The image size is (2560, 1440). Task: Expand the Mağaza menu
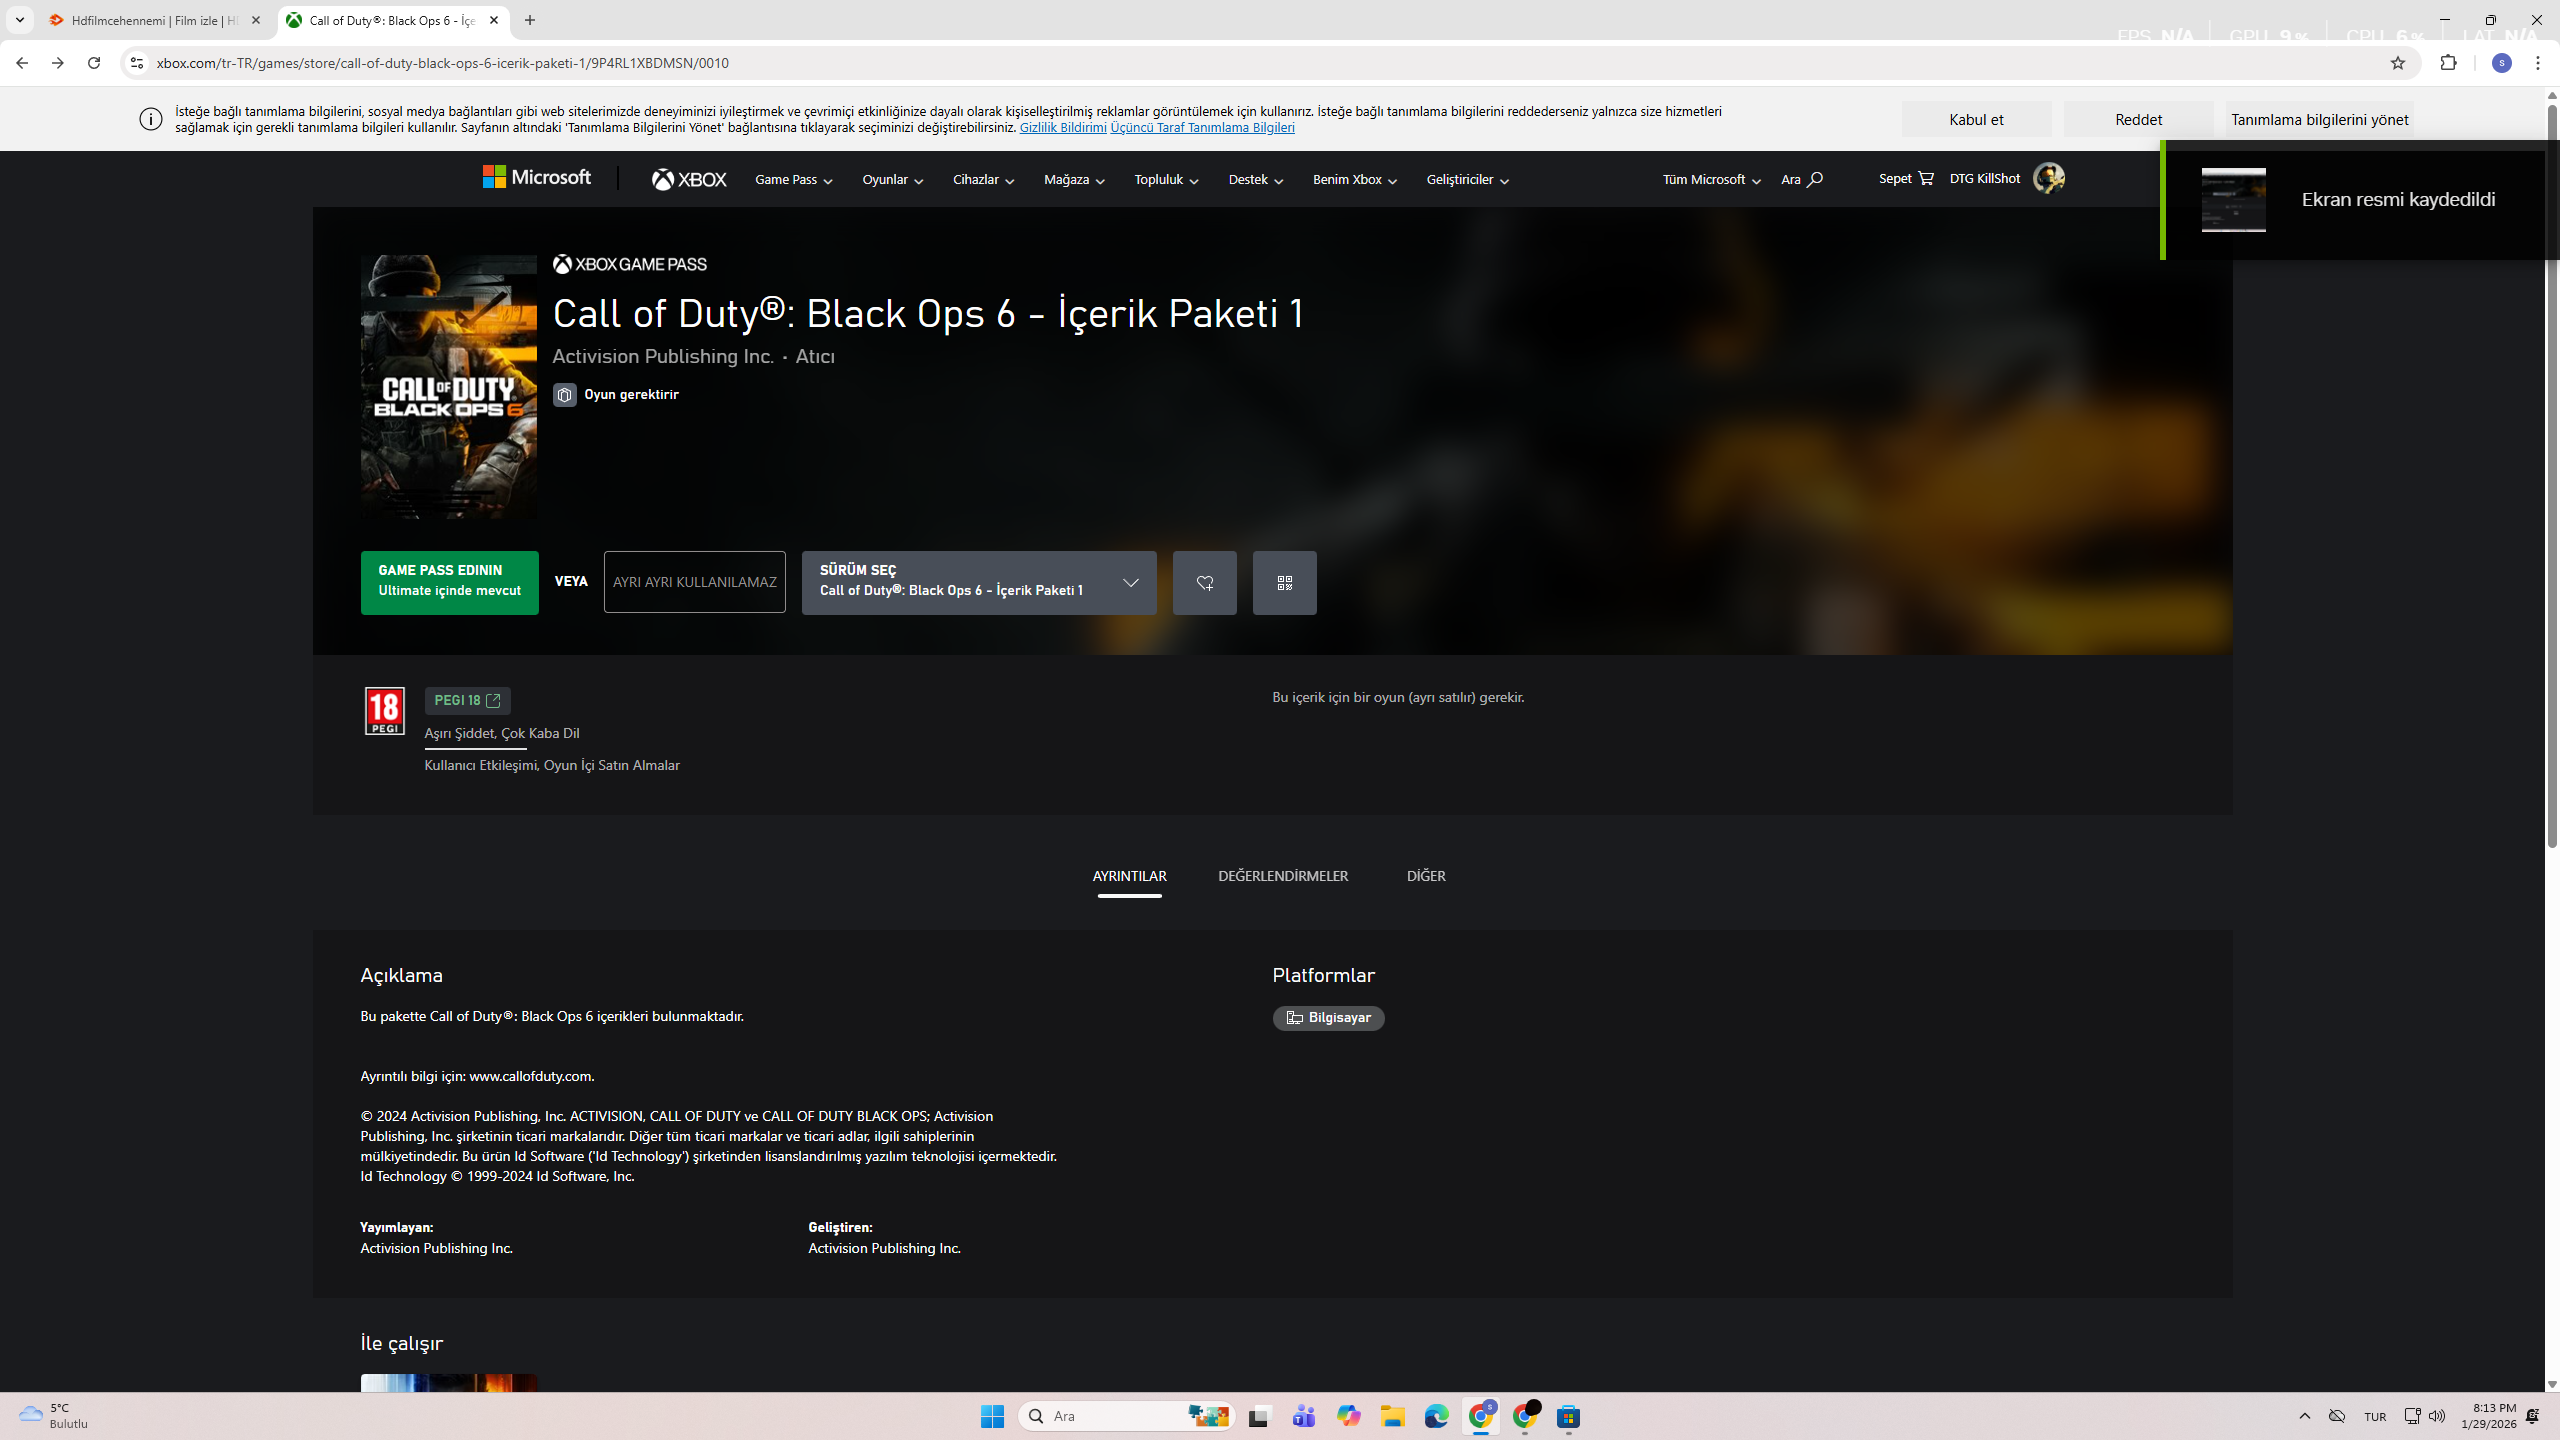coord(1074,180)
